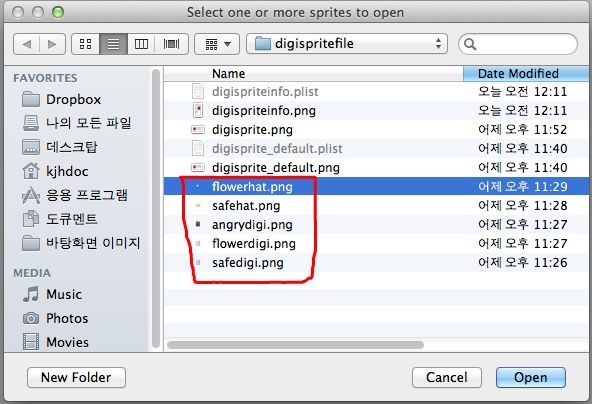Click the Open button
Screen dimensions: 592x404
(530, 377)
